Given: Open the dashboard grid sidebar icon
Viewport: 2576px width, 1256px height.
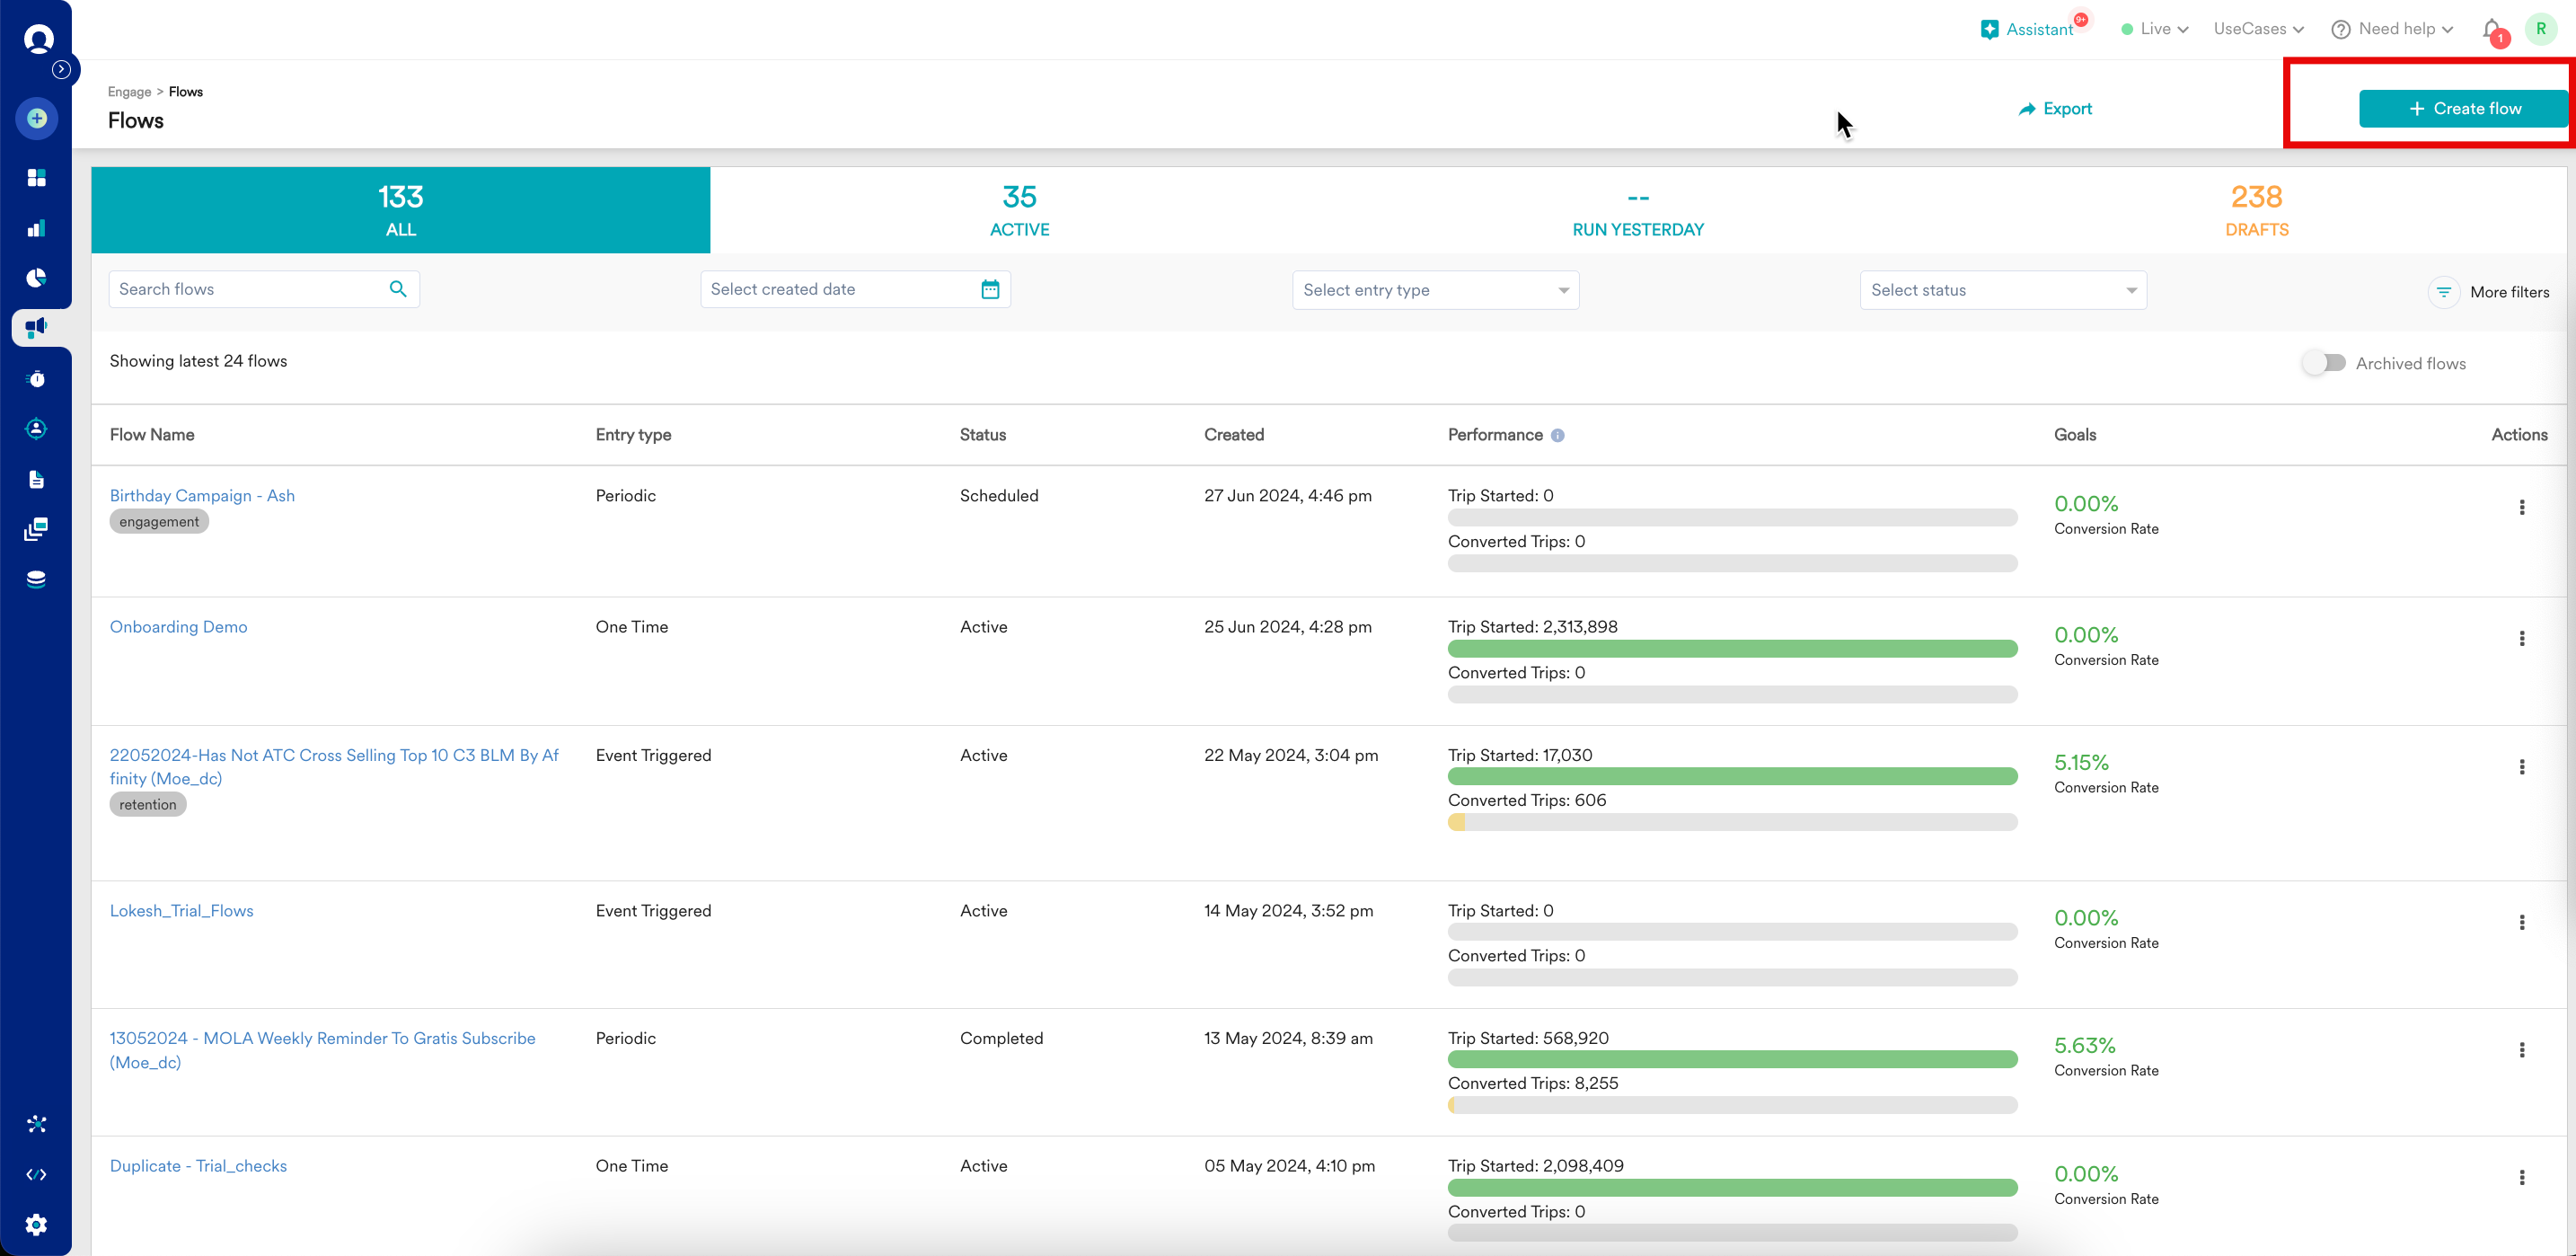Looking at the screenshot, I should click(x=36, y=178).
